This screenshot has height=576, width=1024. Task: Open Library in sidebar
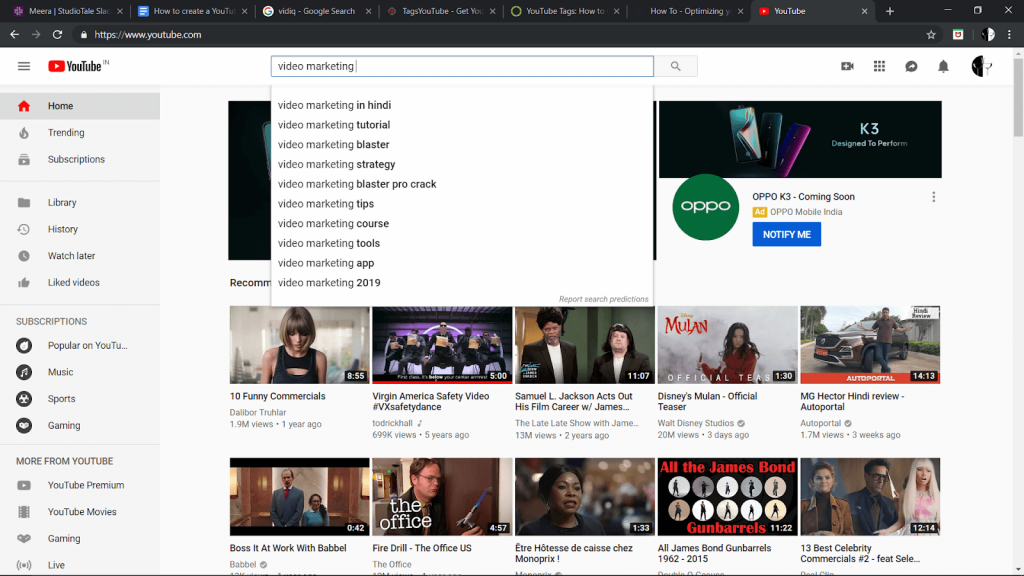pos(80,202)
